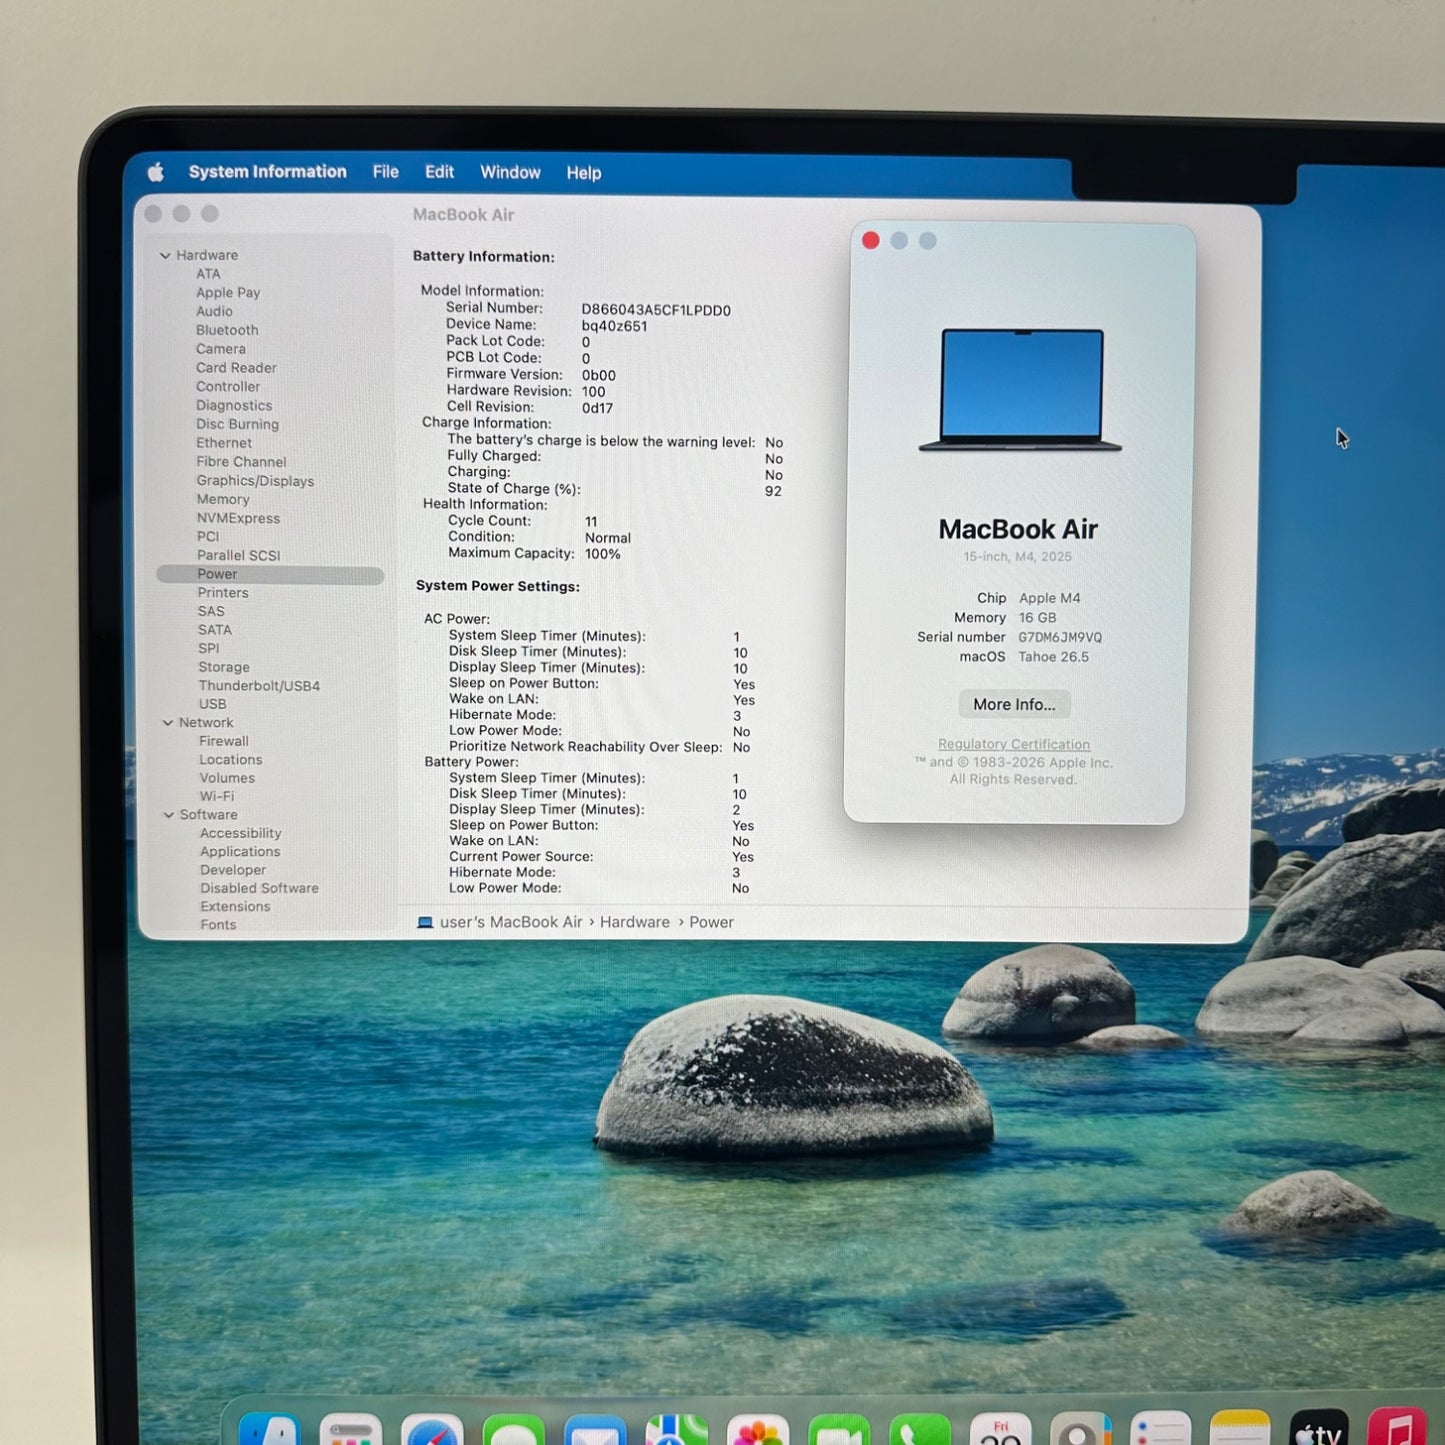This screenshot has width=1445, height=1445.
Task: Open the Apple menu
Action: tap(156, 172)
